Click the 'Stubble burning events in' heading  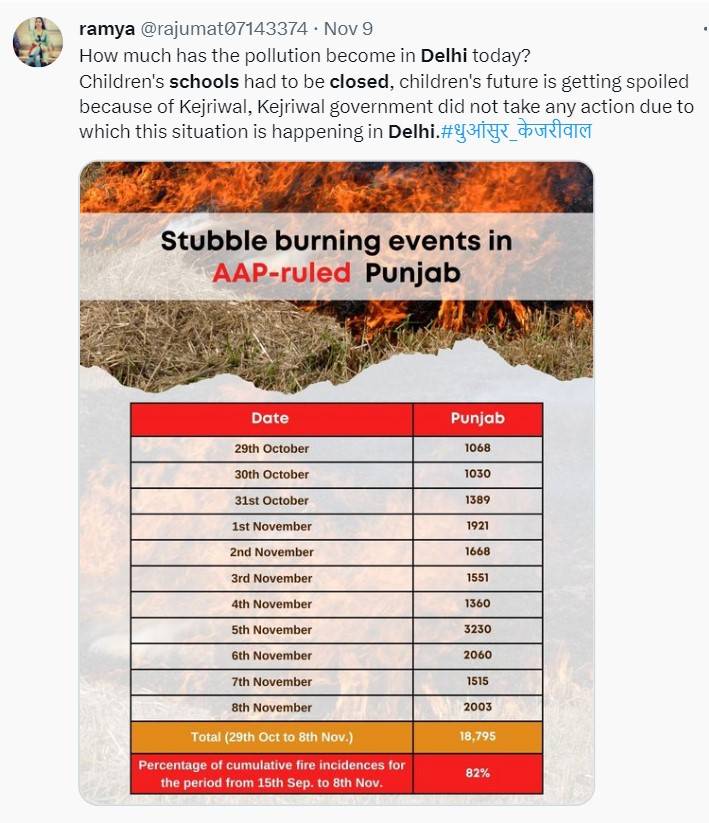(x=336, y=241)
